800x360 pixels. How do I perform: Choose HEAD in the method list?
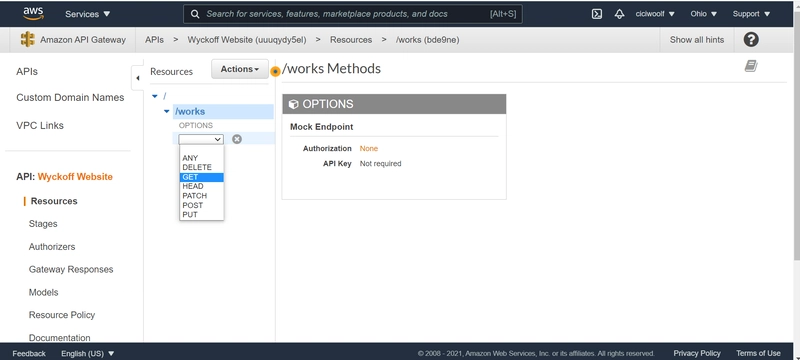click(201, 186)
